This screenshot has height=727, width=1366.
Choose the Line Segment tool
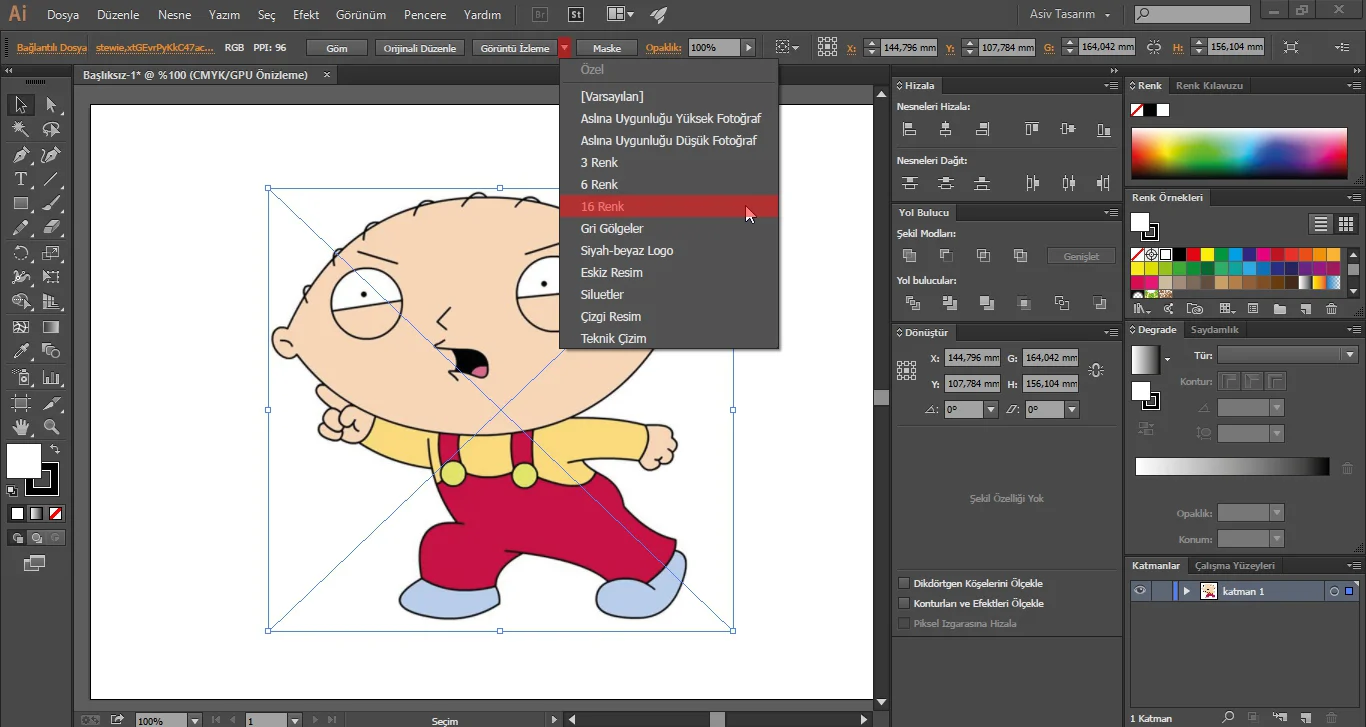(51, 179)
